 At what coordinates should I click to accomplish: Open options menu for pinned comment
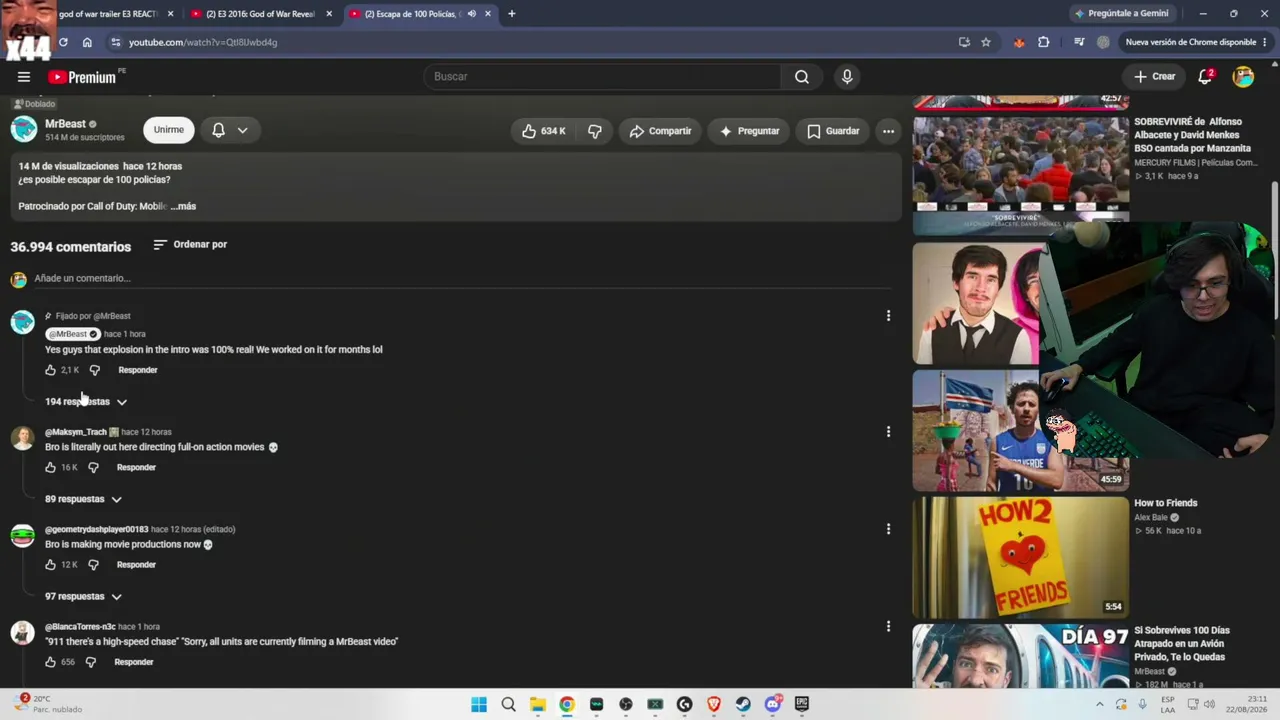pyautogui.click(x=888, y=316)
